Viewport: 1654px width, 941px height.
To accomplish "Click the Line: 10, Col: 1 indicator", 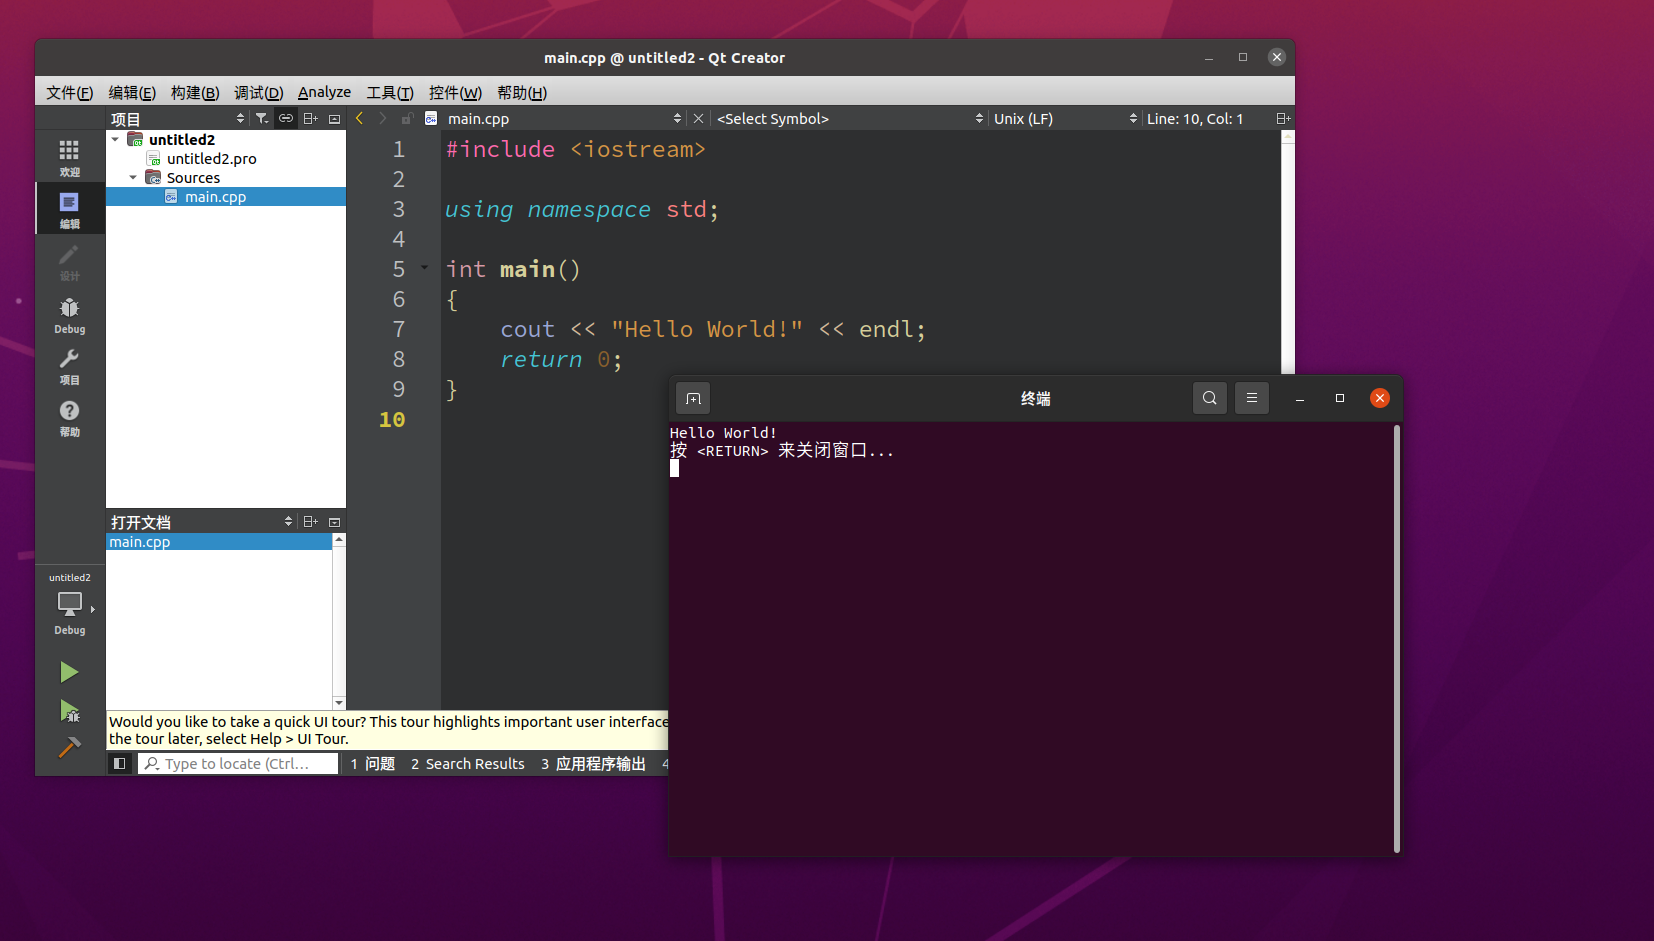I will [1195, 118].
